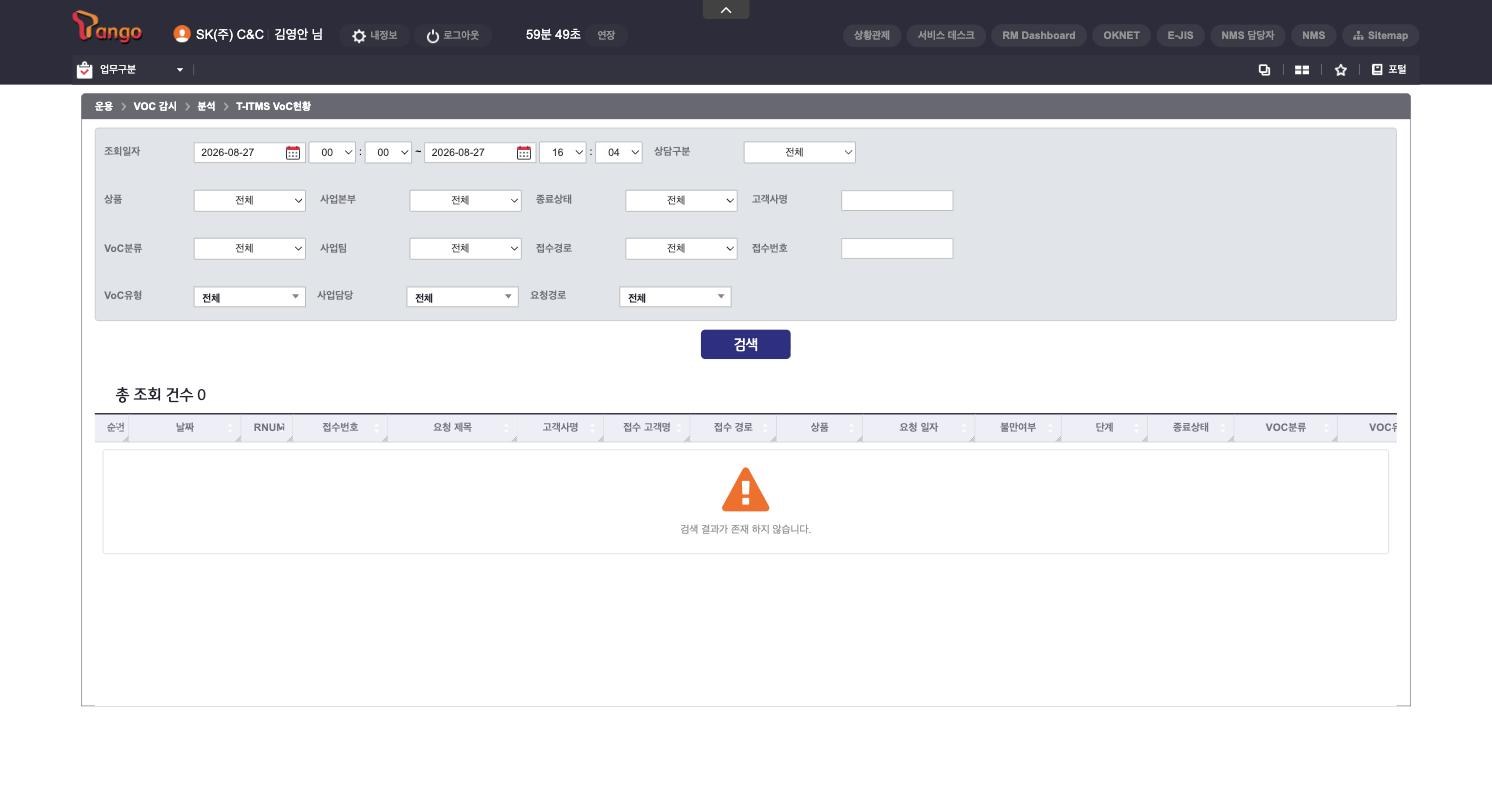
Task: Open the Sitemap
Action: (x=1380, y=35)
